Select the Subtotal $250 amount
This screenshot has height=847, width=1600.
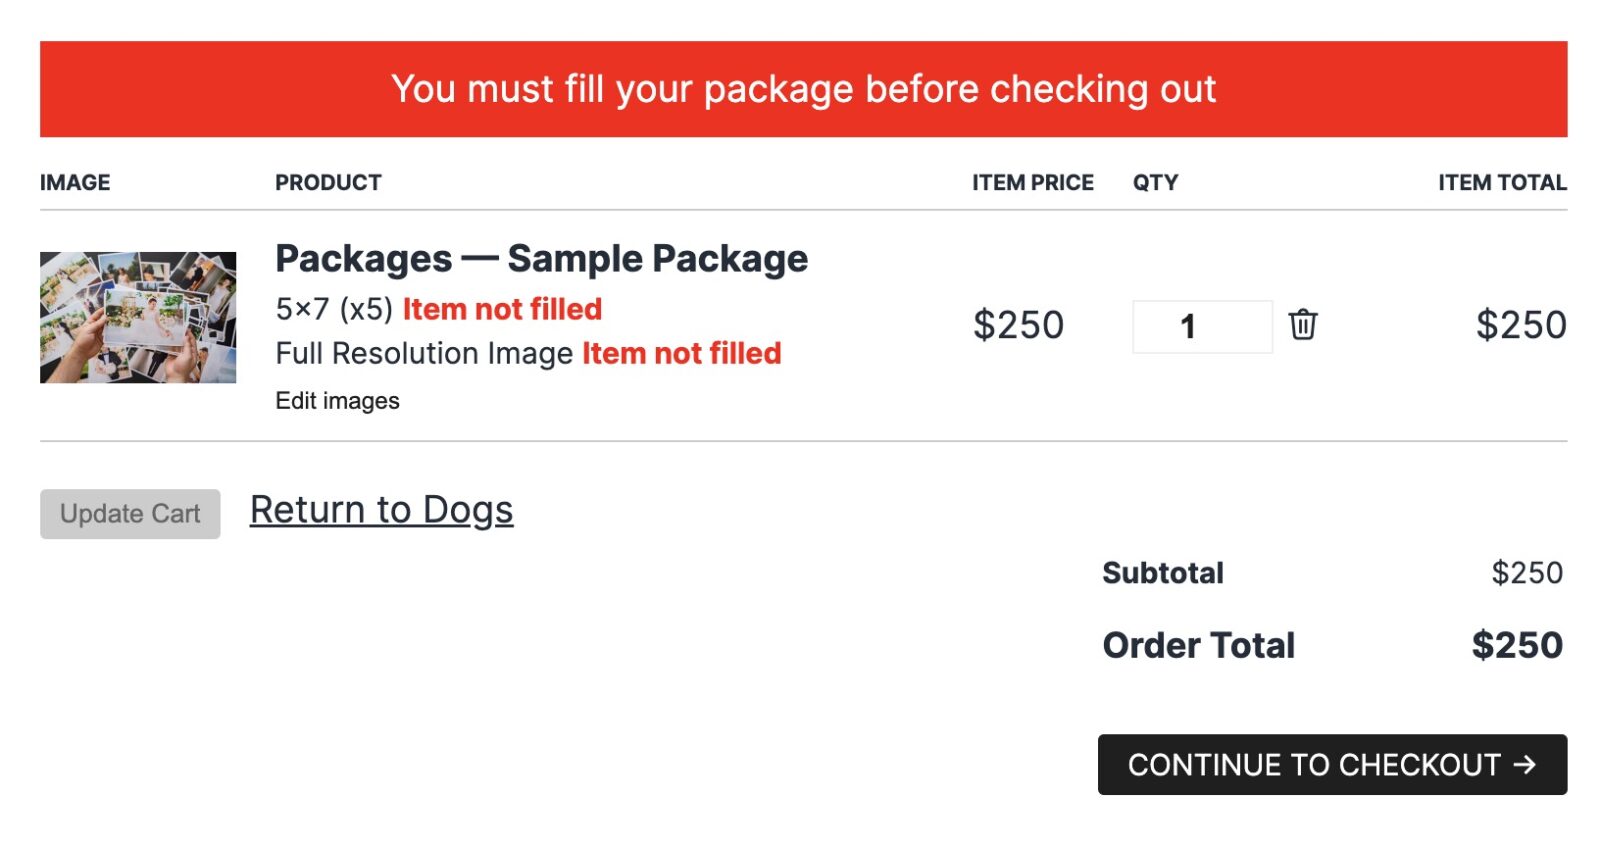coord(1527,573)
